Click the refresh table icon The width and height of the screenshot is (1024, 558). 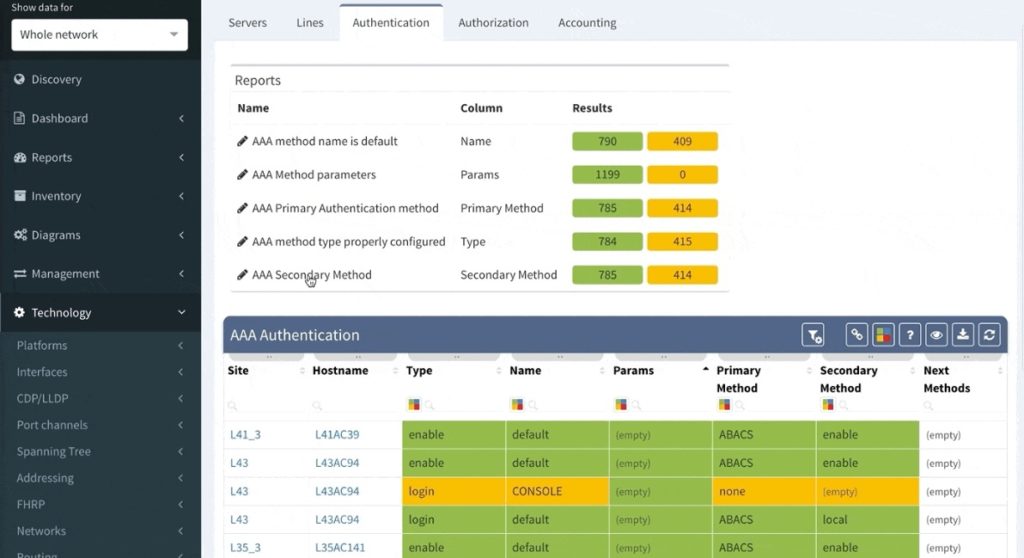coord(989,335)
